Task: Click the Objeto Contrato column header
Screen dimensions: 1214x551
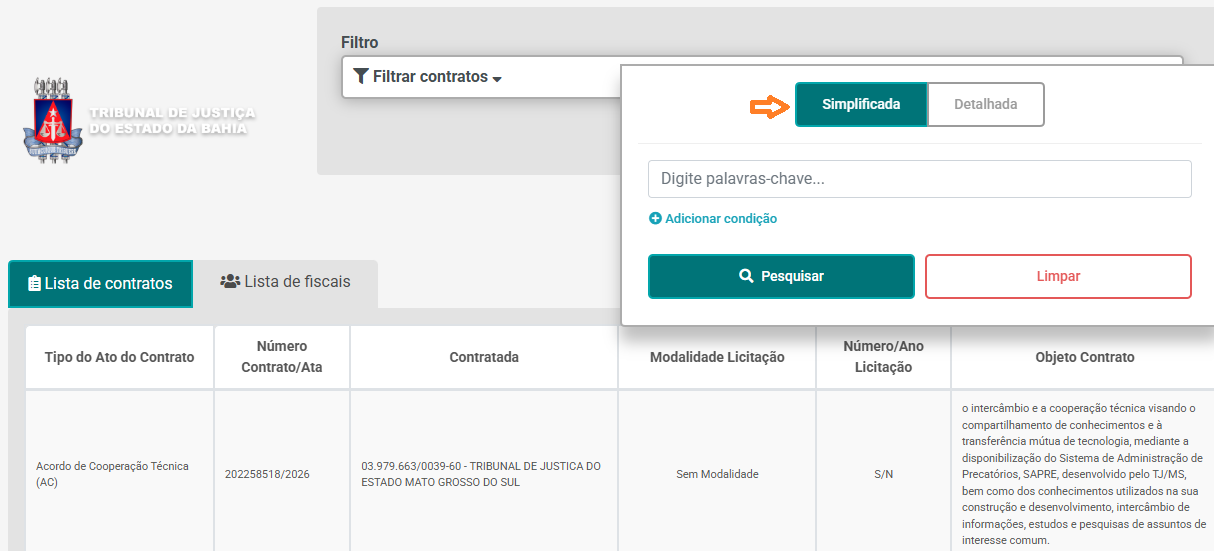Action: click(1084, 357)
